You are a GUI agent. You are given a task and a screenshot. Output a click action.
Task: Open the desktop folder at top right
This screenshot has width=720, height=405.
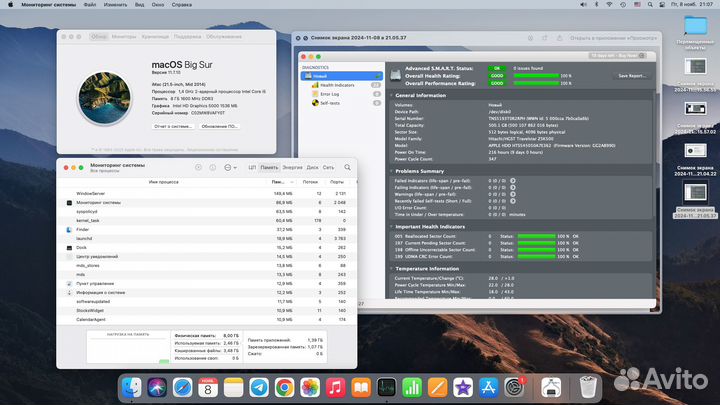tap(695, 26)
